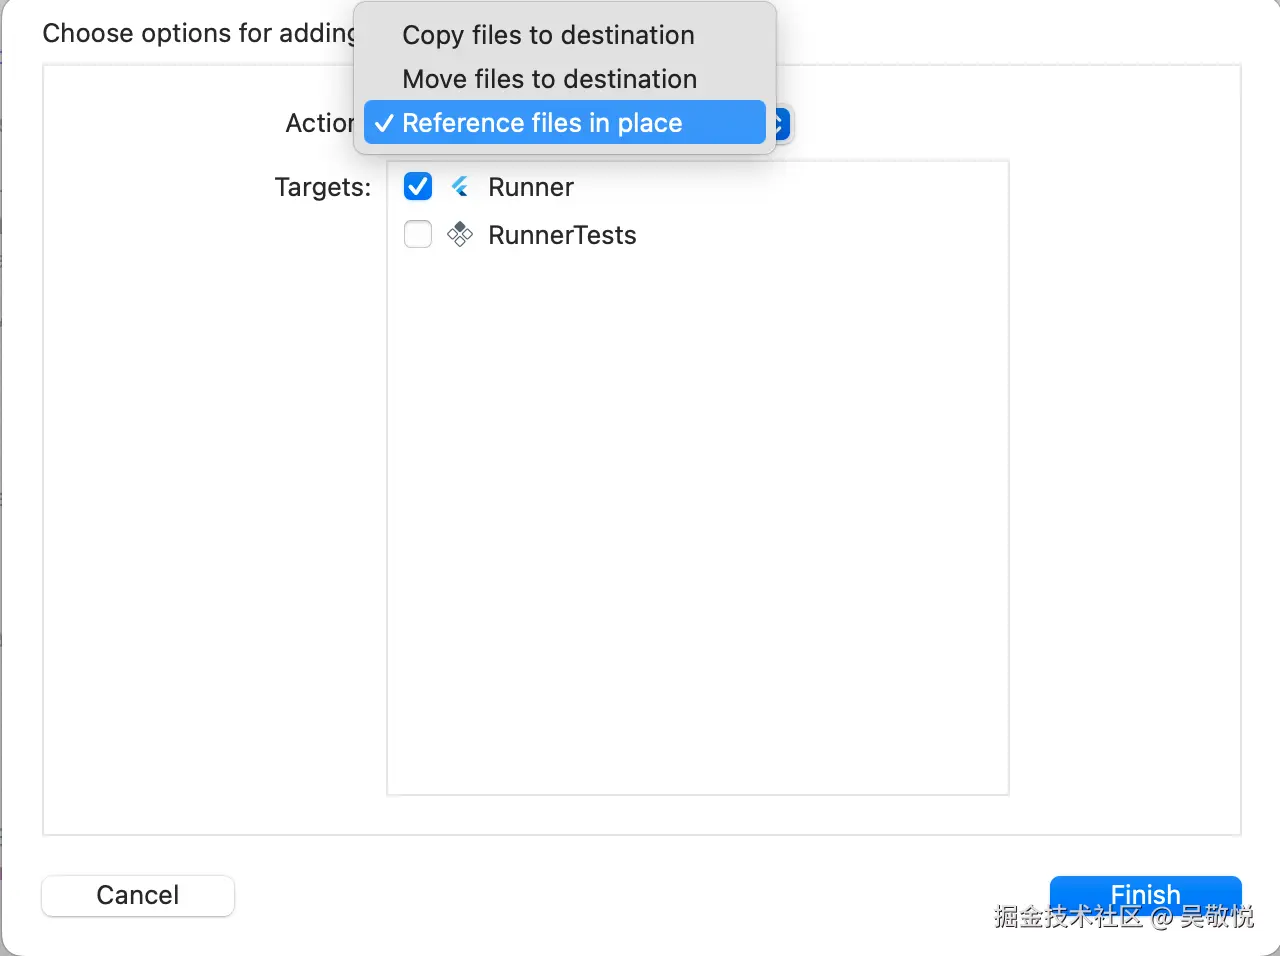
Task: Enable the RunnerTests target checkbox
Action: coord(418,235)
